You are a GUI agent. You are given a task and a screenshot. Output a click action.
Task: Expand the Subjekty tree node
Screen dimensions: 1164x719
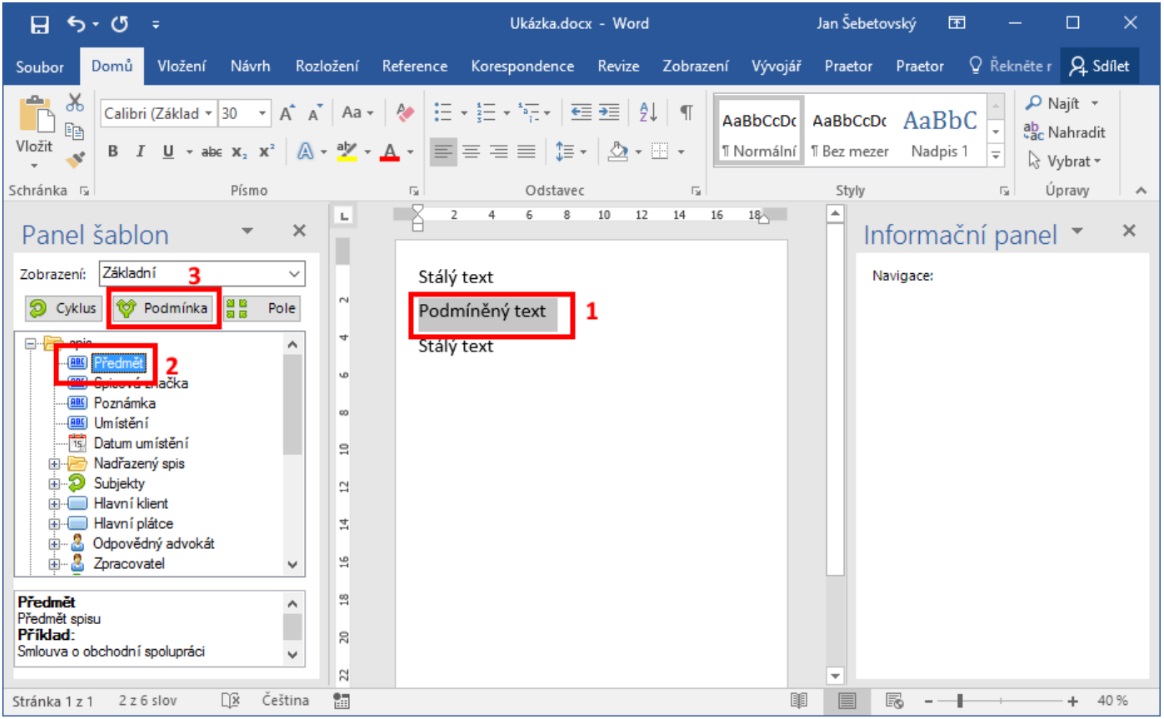tap(55, 484)
